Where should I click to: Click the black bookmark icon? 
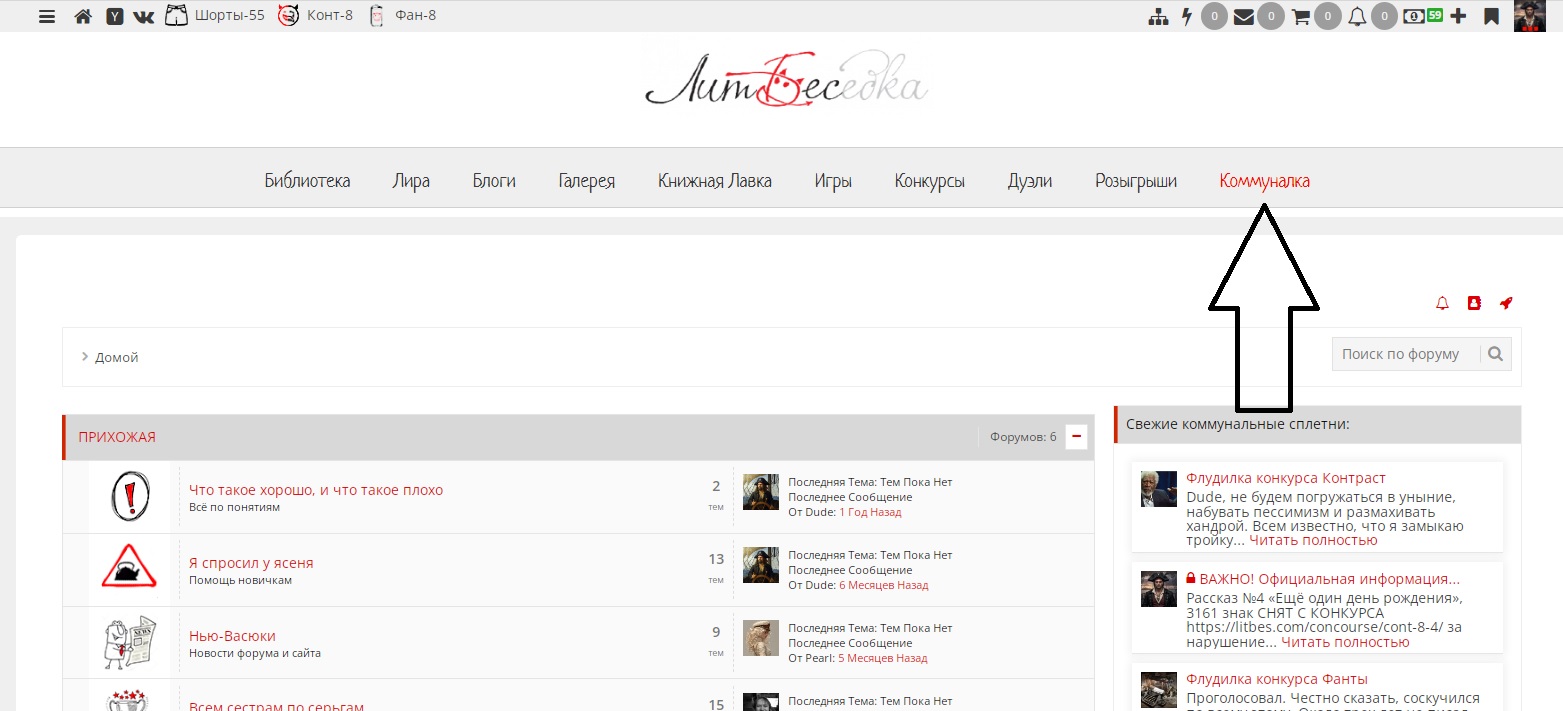coord(1491,16)
